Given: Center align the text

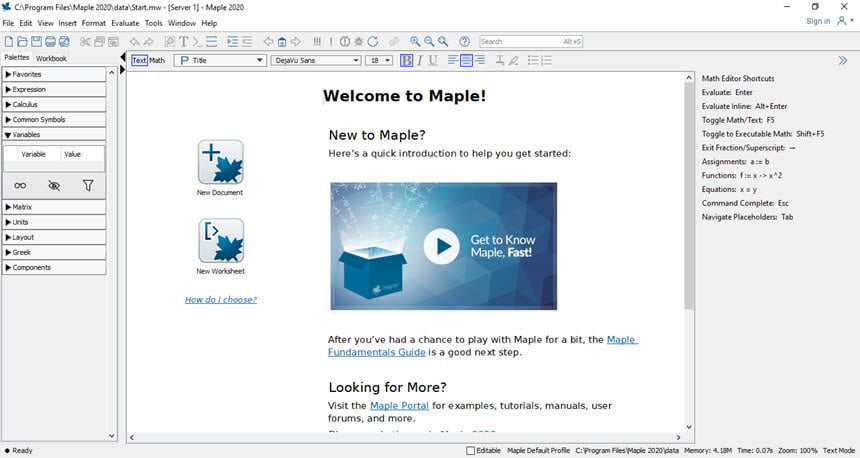Looking at the screenshot, I should 466,60.
